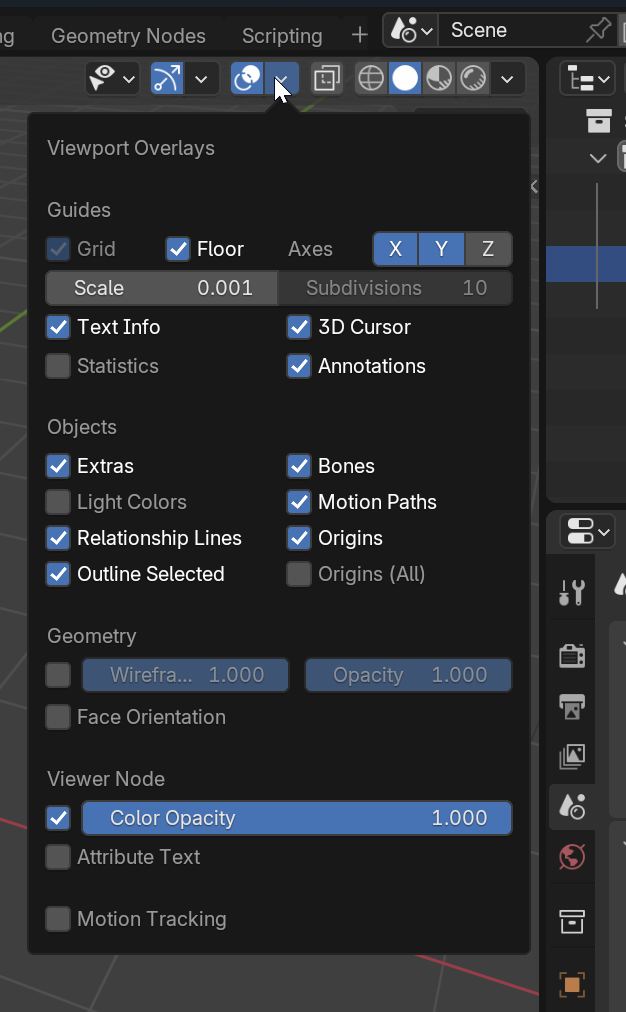This screenshot has width=626, height=1012.
Task: Enable Origins (All) checkbox
Action: pyautogui.click(x=299, y=574)
